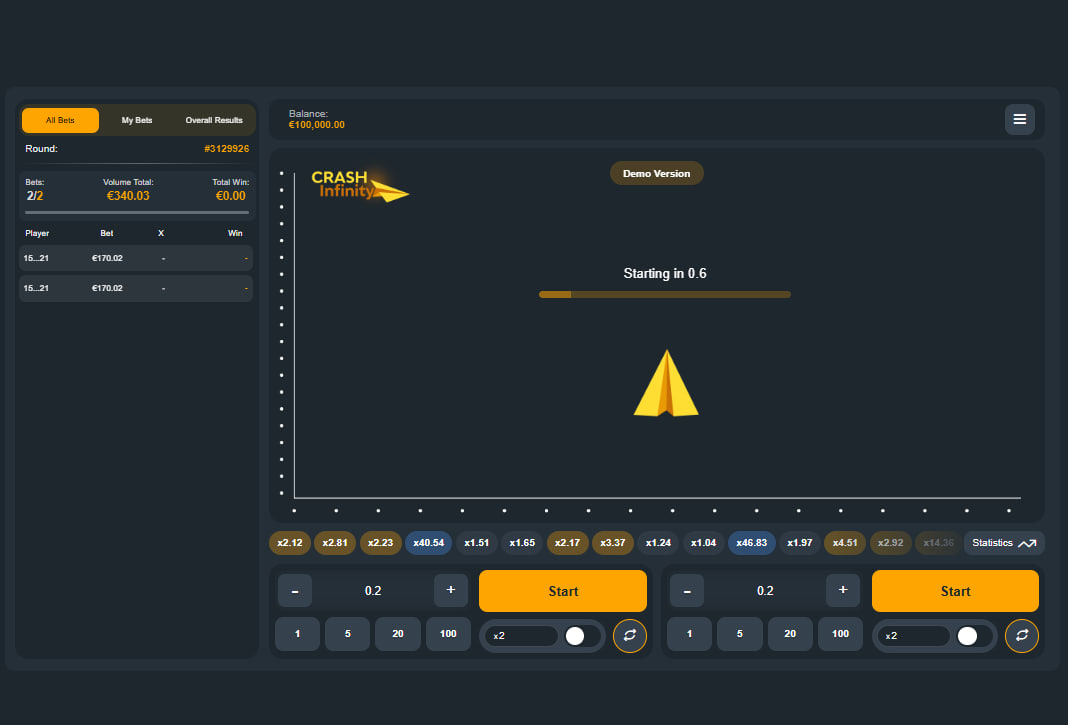Click the Crash Infinity logo

[x=360, y=185]
